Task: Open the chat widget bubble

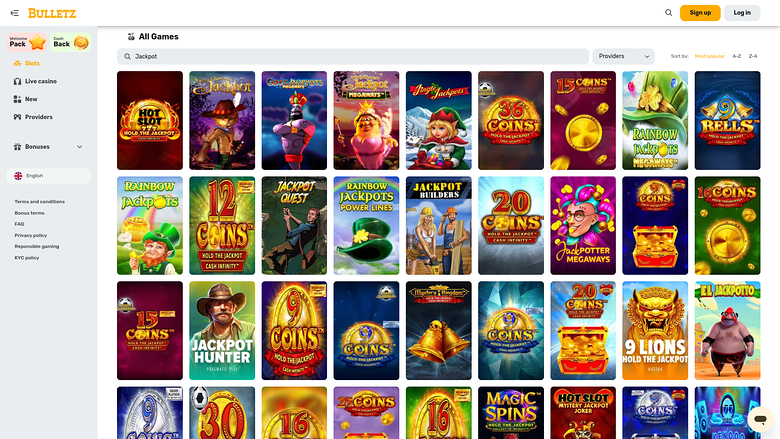Action: pyautogui.click(x=760, y=417)
